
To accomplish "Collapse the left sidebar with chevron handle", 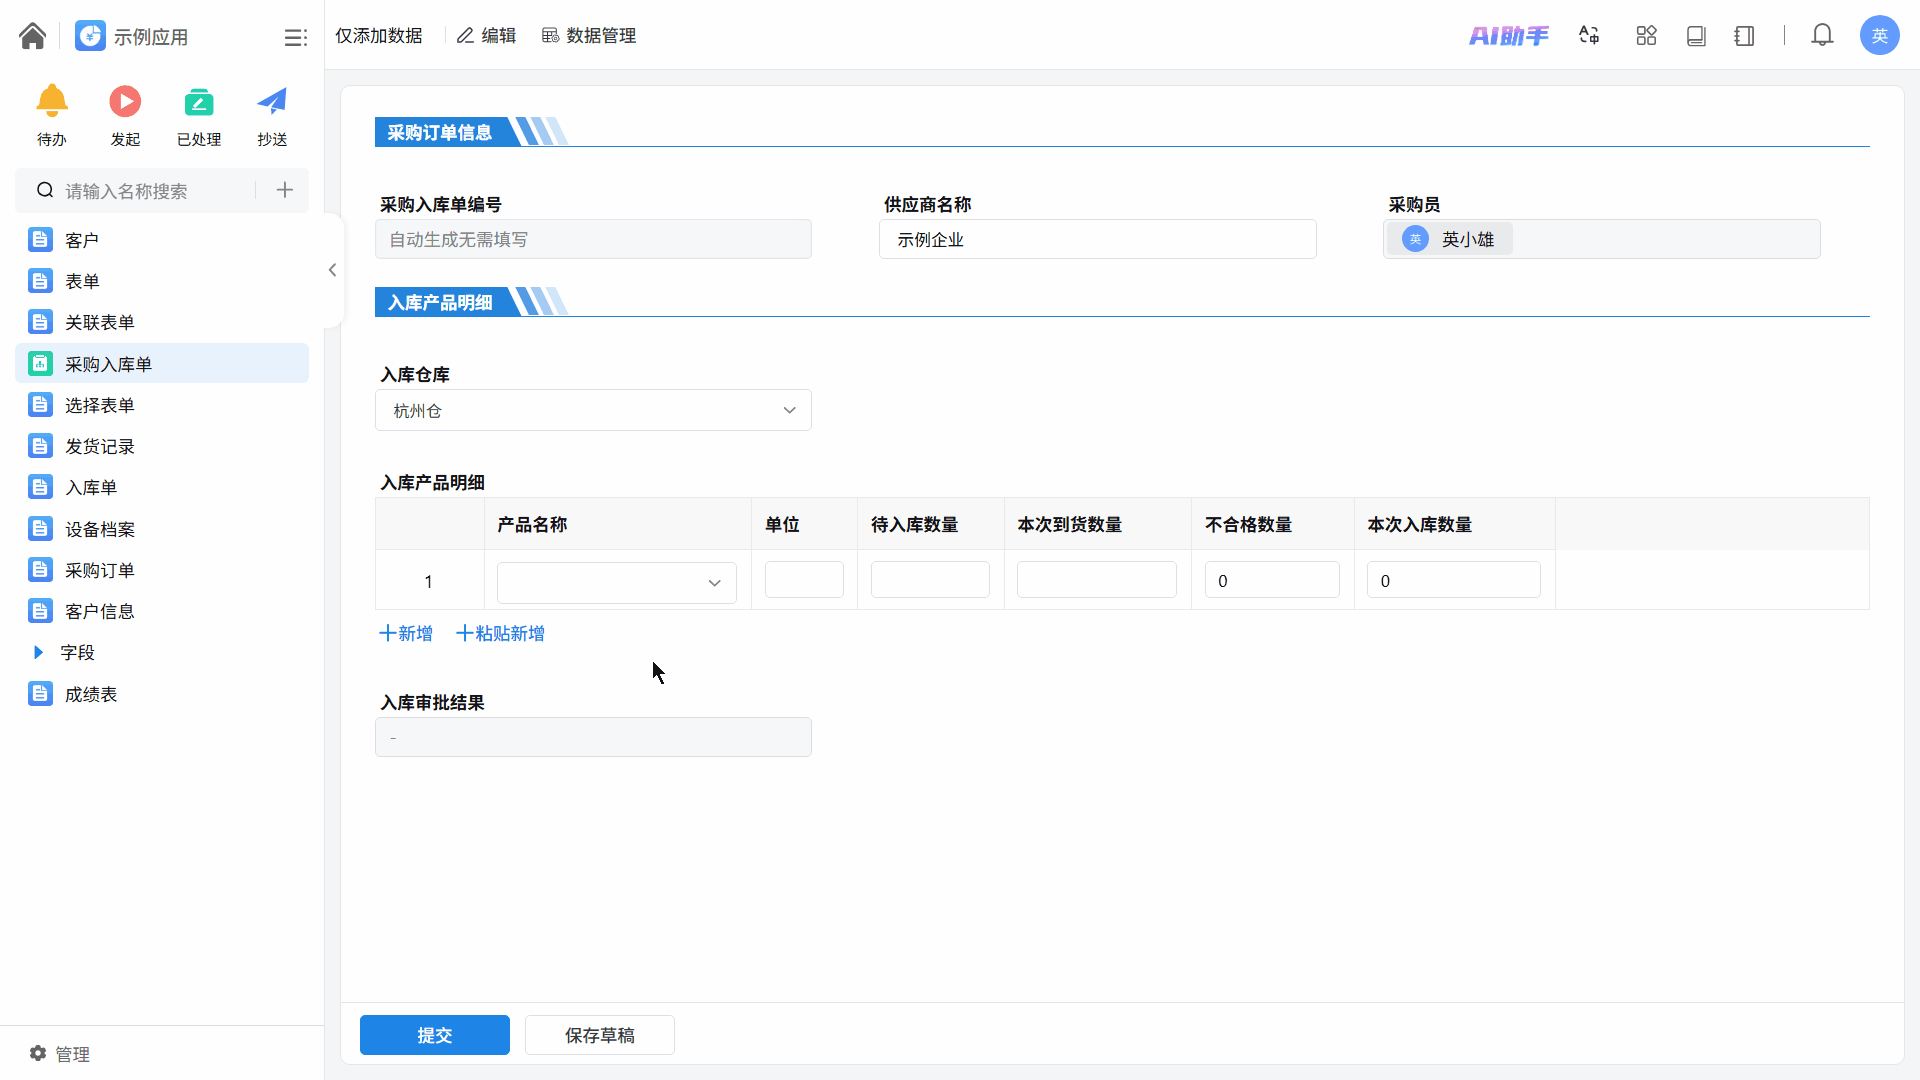I will [x=332, y=270].
